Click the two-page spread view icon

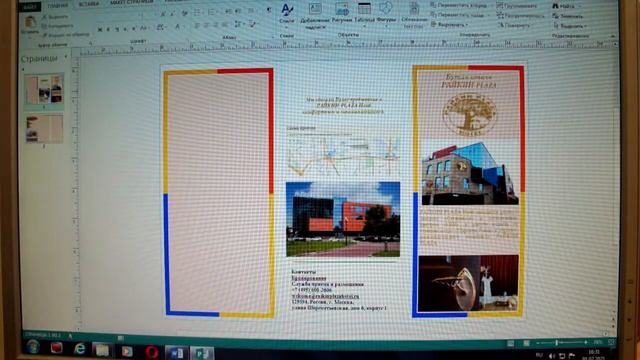point(526,343)
